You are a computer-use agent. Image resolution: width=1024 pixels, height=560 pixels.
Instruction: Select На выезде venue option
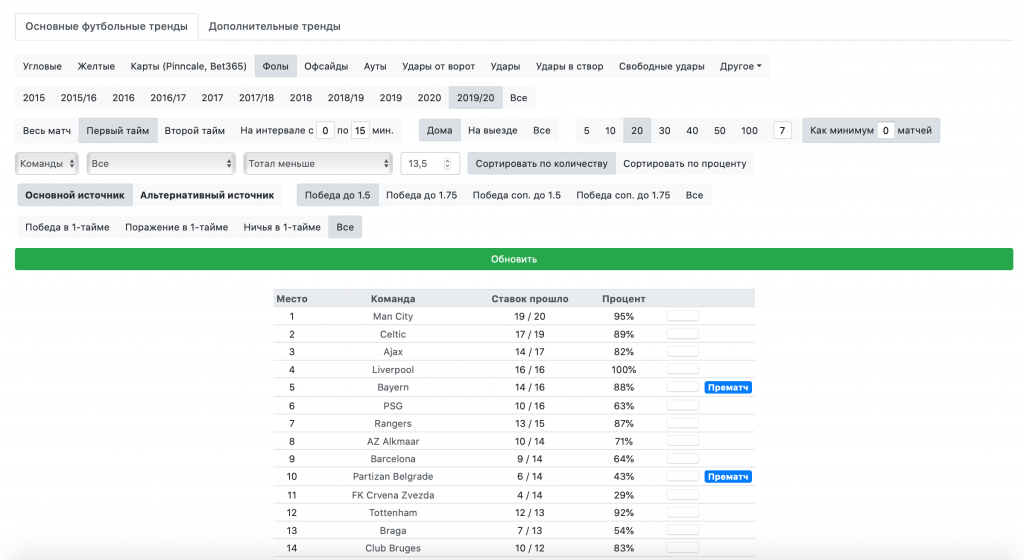coord(492,130)
